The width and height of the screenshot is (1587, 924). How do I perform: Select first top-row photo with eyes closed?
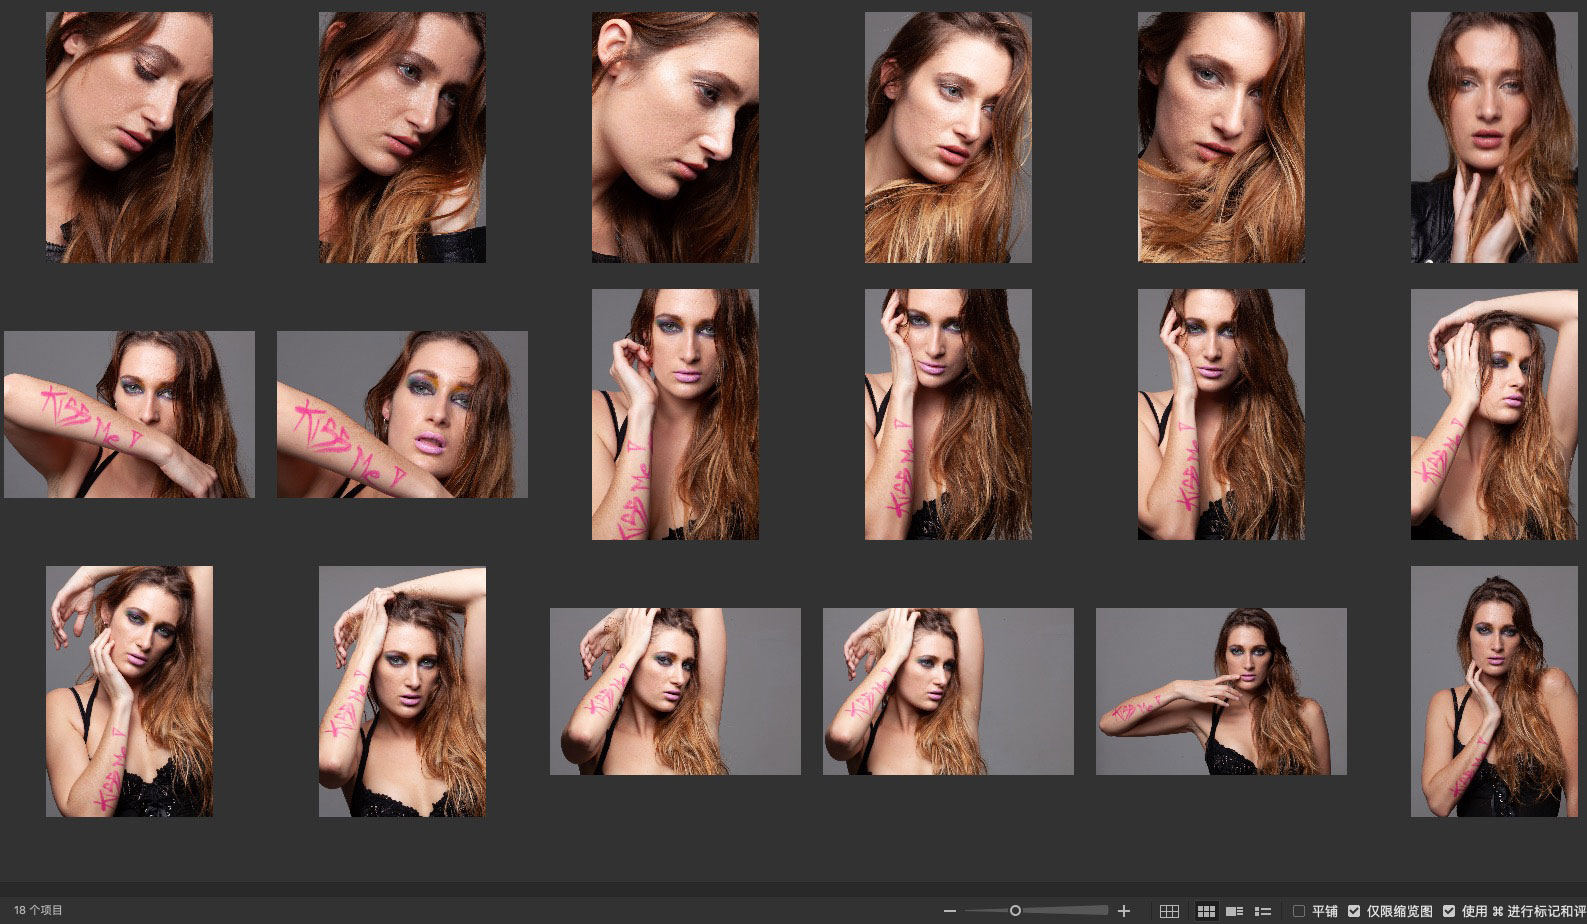(x=129, y=137)
